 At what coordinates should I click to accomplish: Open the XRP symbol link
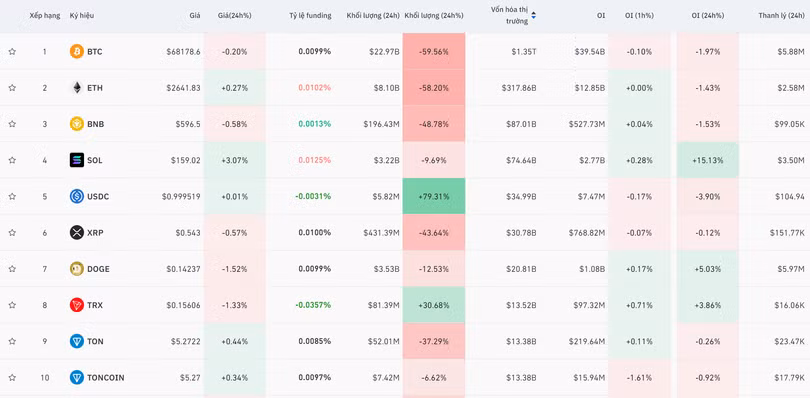95,233
